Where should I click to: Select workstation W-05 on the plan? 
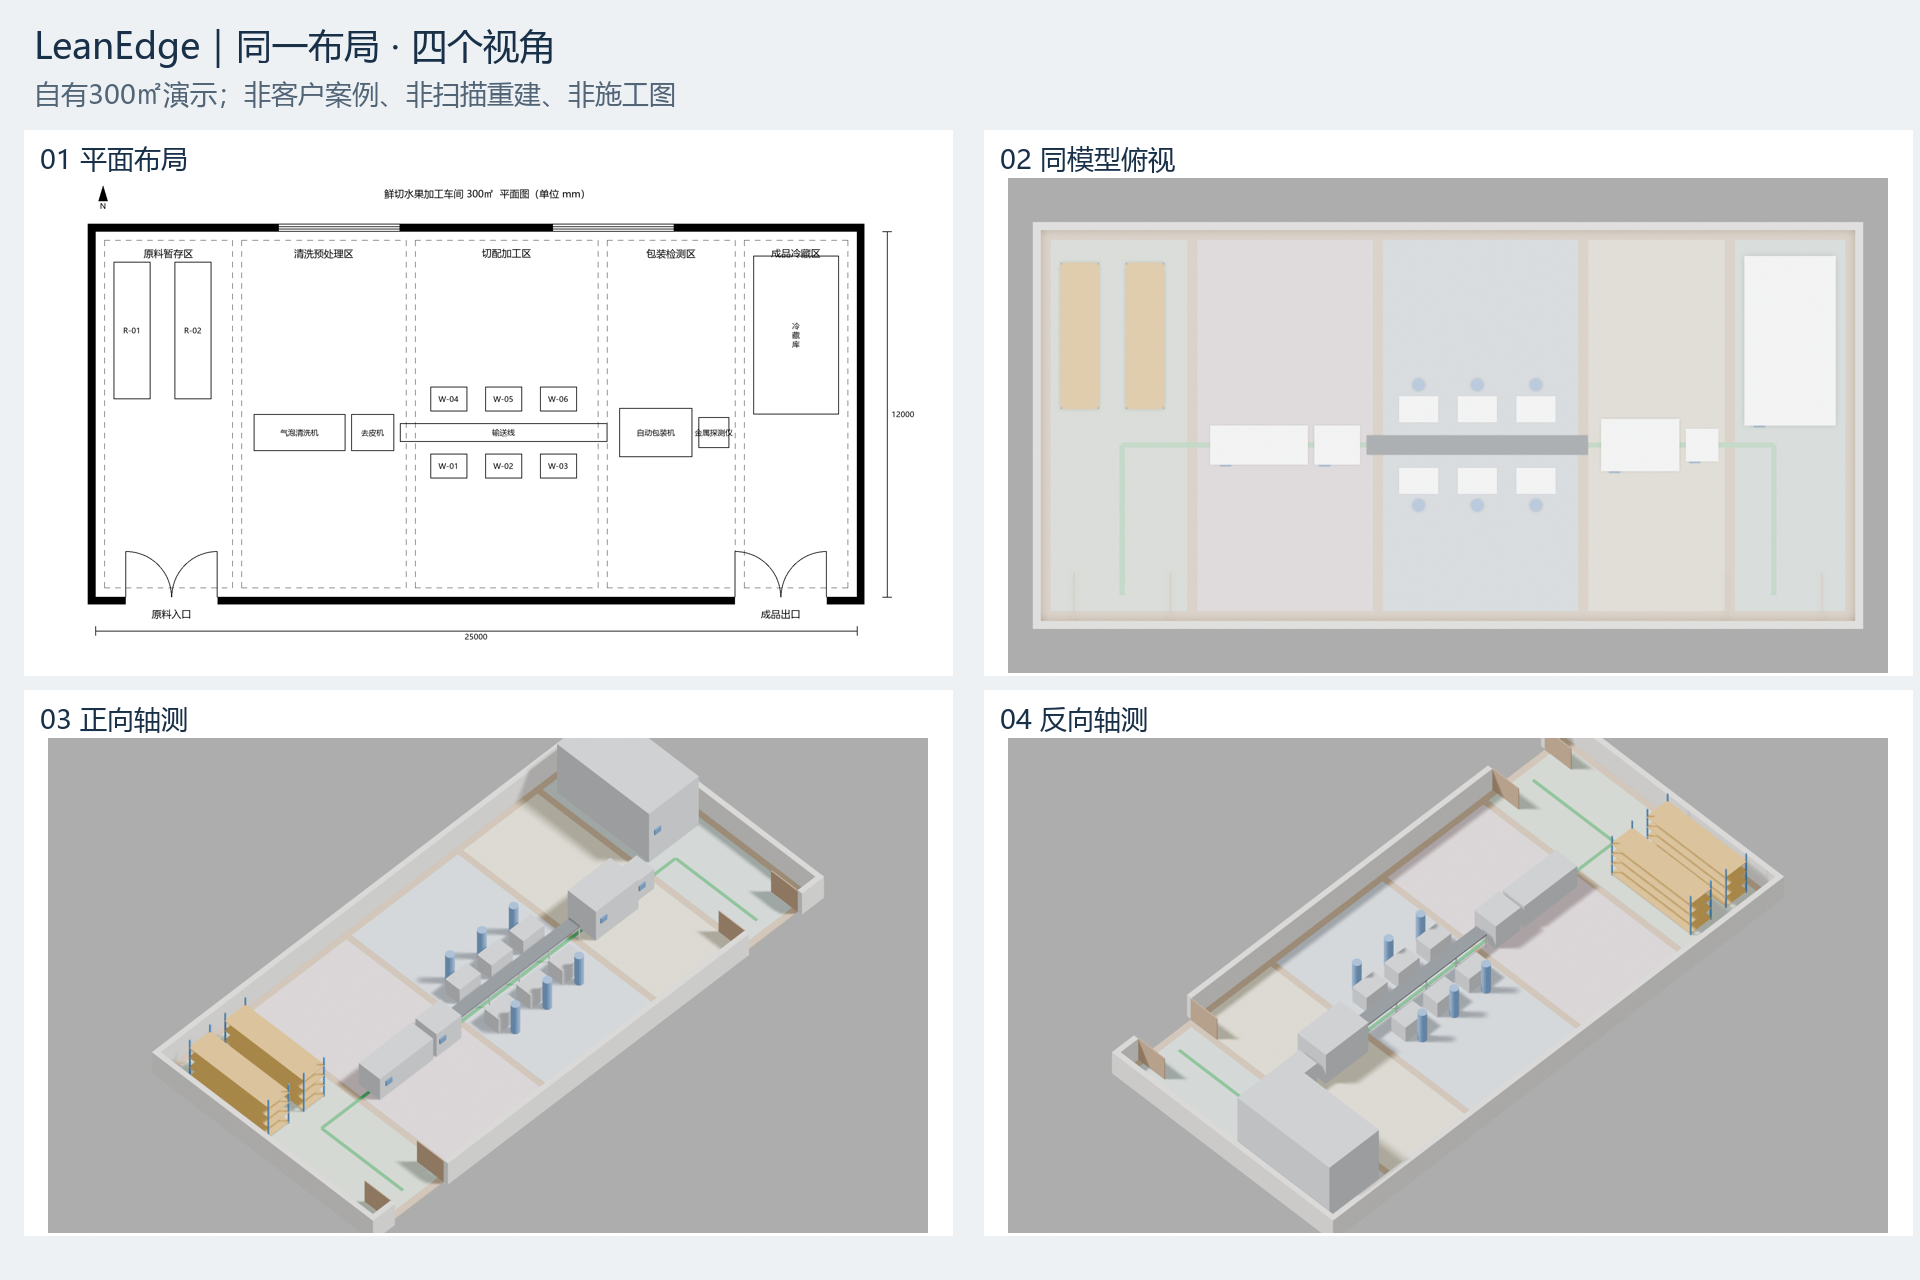[x=503, y=399]
